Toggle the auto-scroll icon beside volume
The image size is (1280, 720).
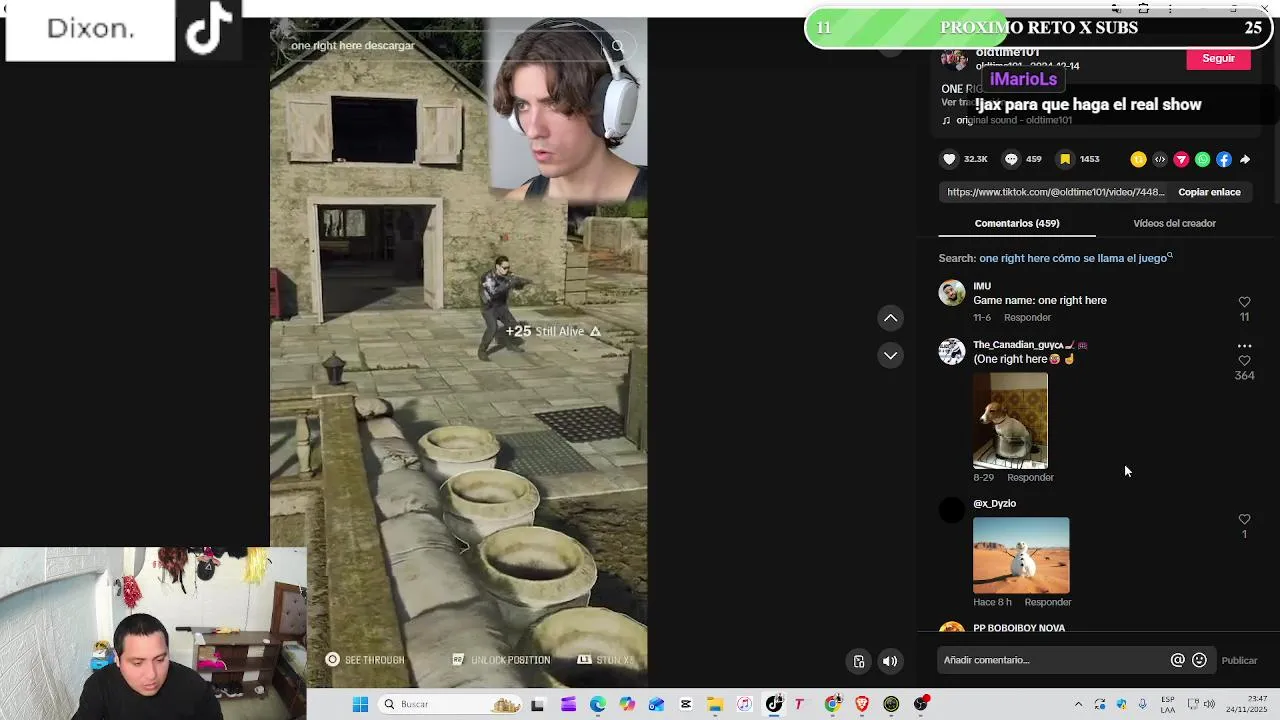859,661
